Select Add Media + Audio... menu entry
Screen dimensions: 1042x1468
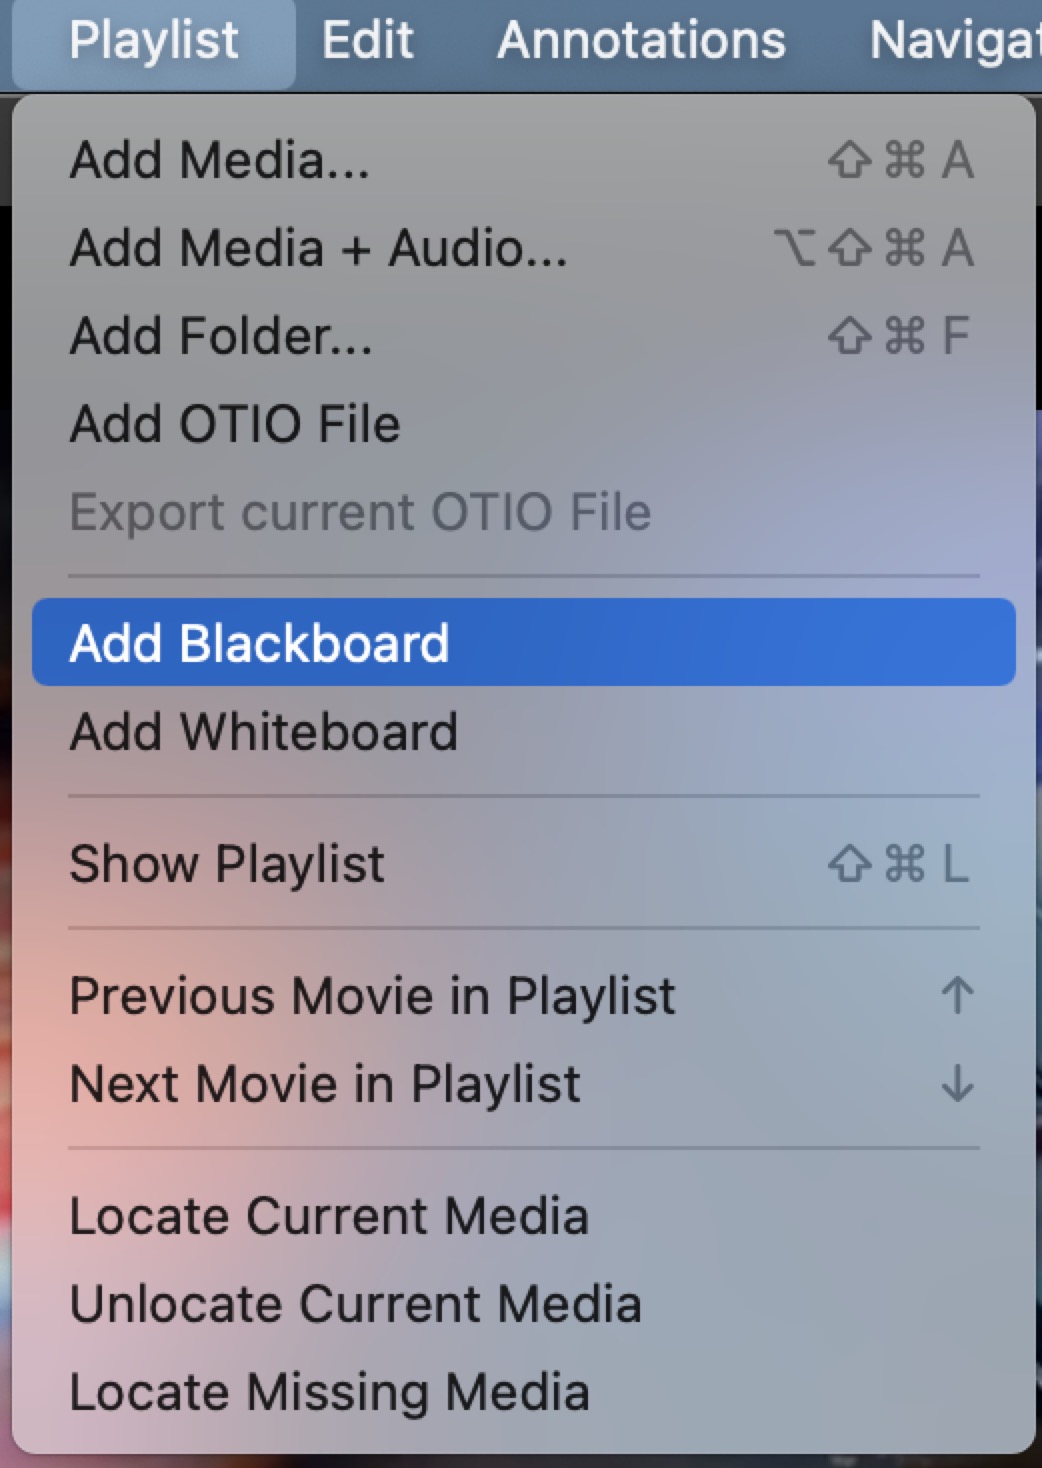pyautogui.click(x=523, y=248)
